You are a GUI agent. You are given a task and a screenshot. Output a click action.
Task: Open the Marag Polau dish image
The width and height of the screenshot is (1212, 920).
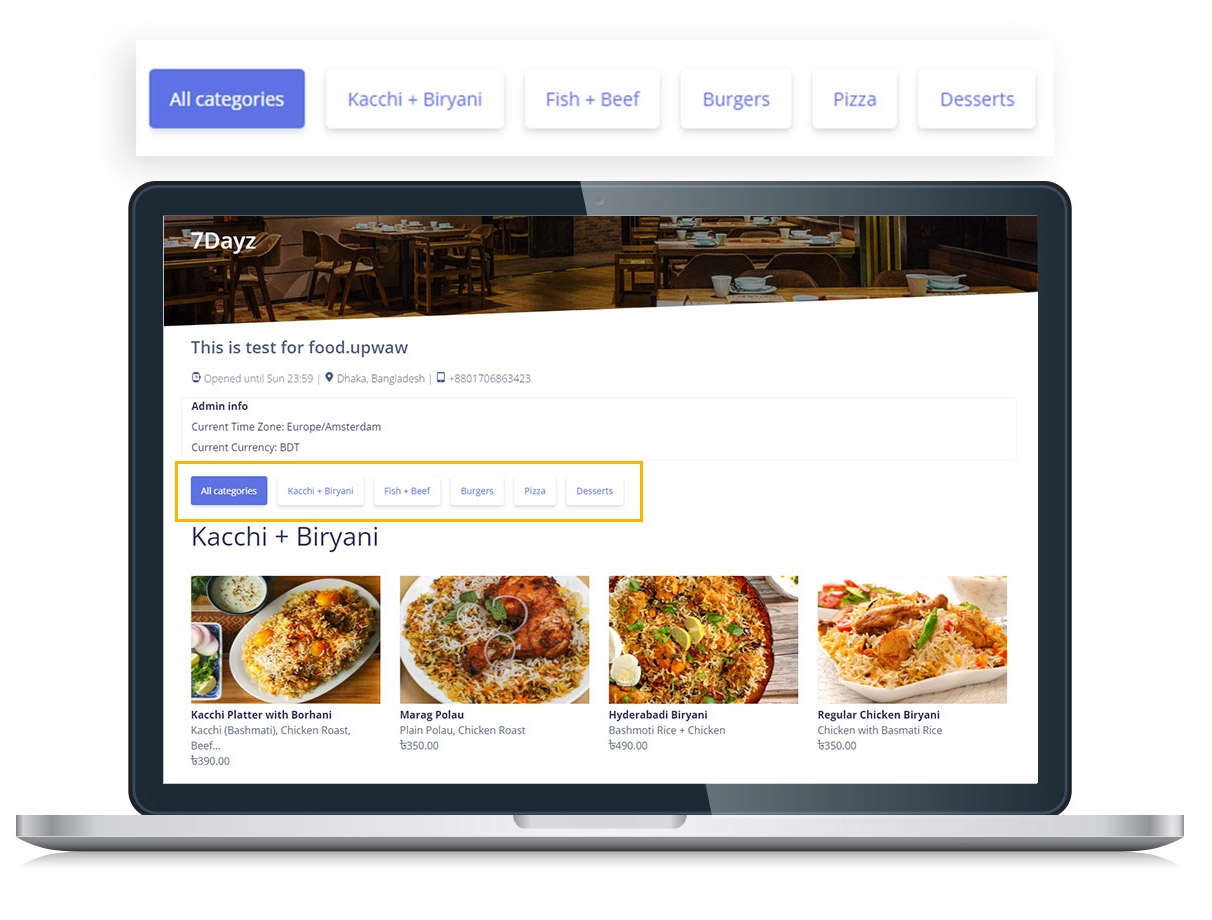coord(495,639)
